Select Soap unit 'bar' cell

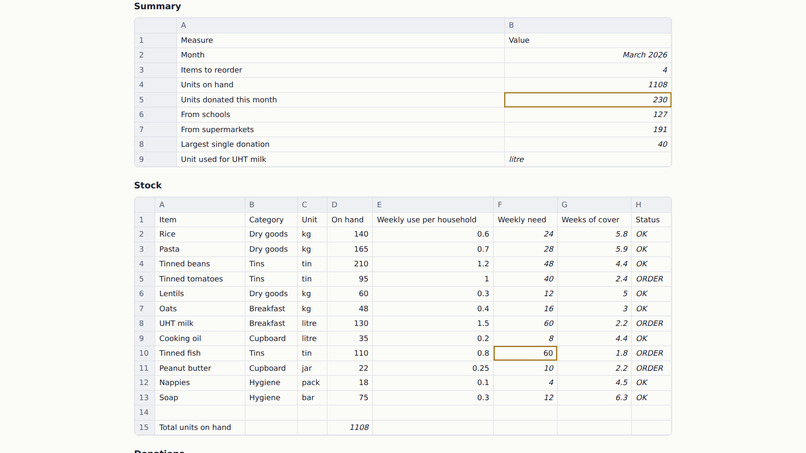click(x=312, y=397)
